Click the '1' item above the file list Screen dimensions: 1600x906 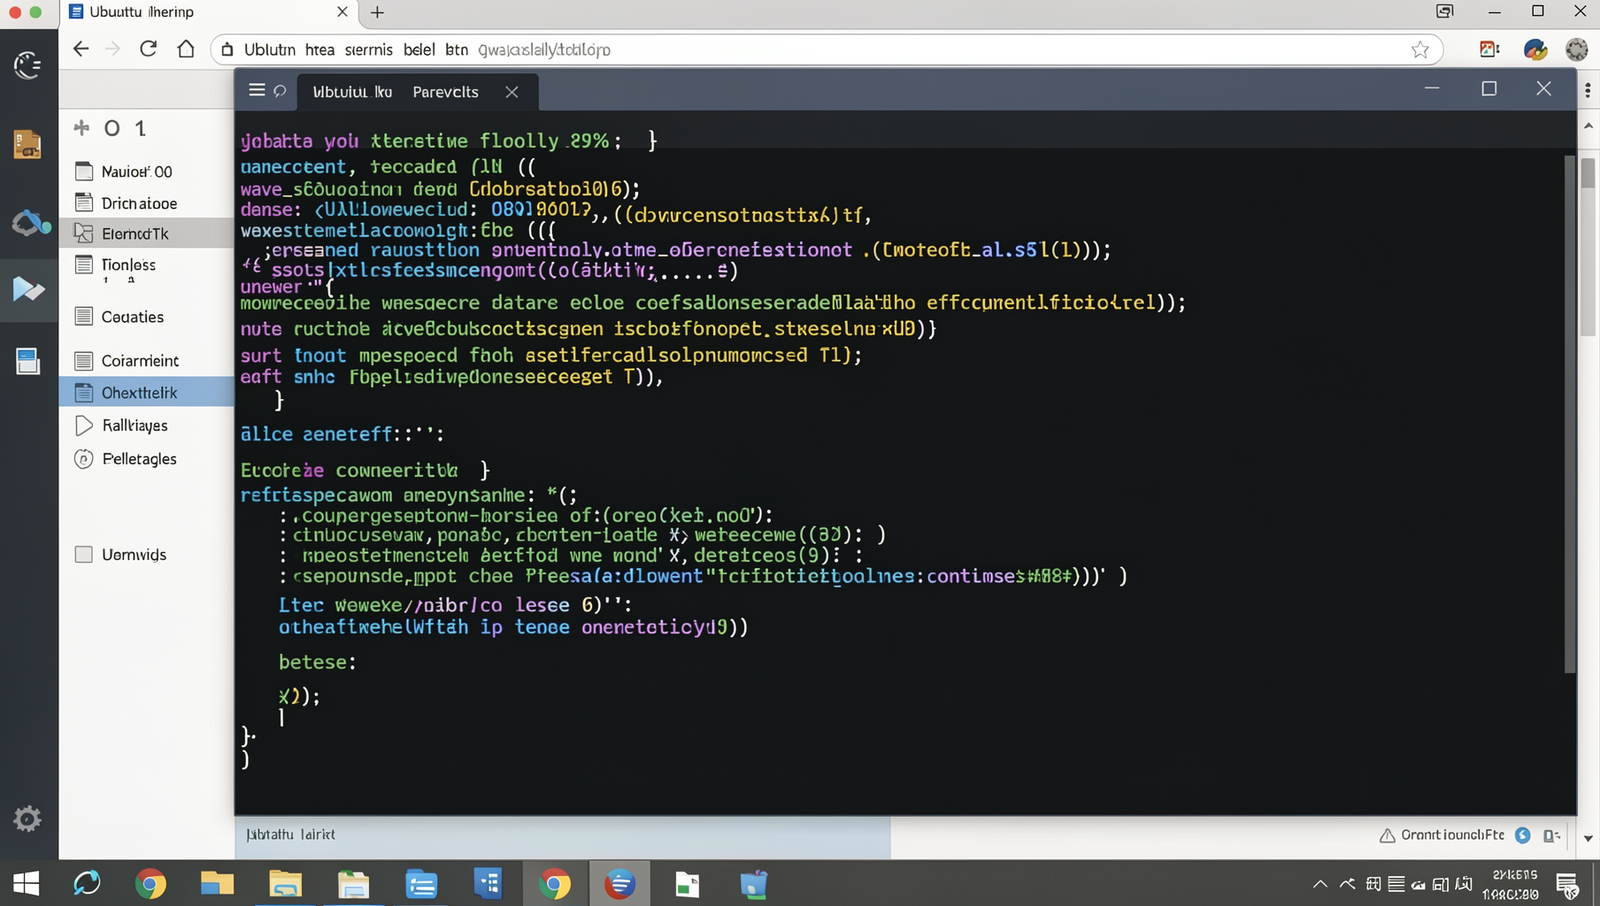141,128
